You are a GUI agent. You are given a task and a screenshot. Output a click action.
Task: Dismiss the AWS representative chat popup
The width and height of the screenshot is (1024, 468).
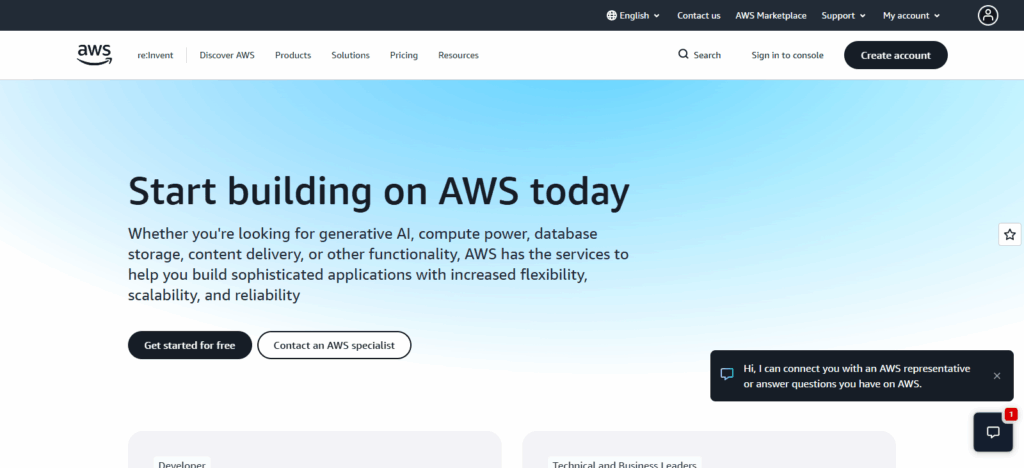[x=996, y=376]
